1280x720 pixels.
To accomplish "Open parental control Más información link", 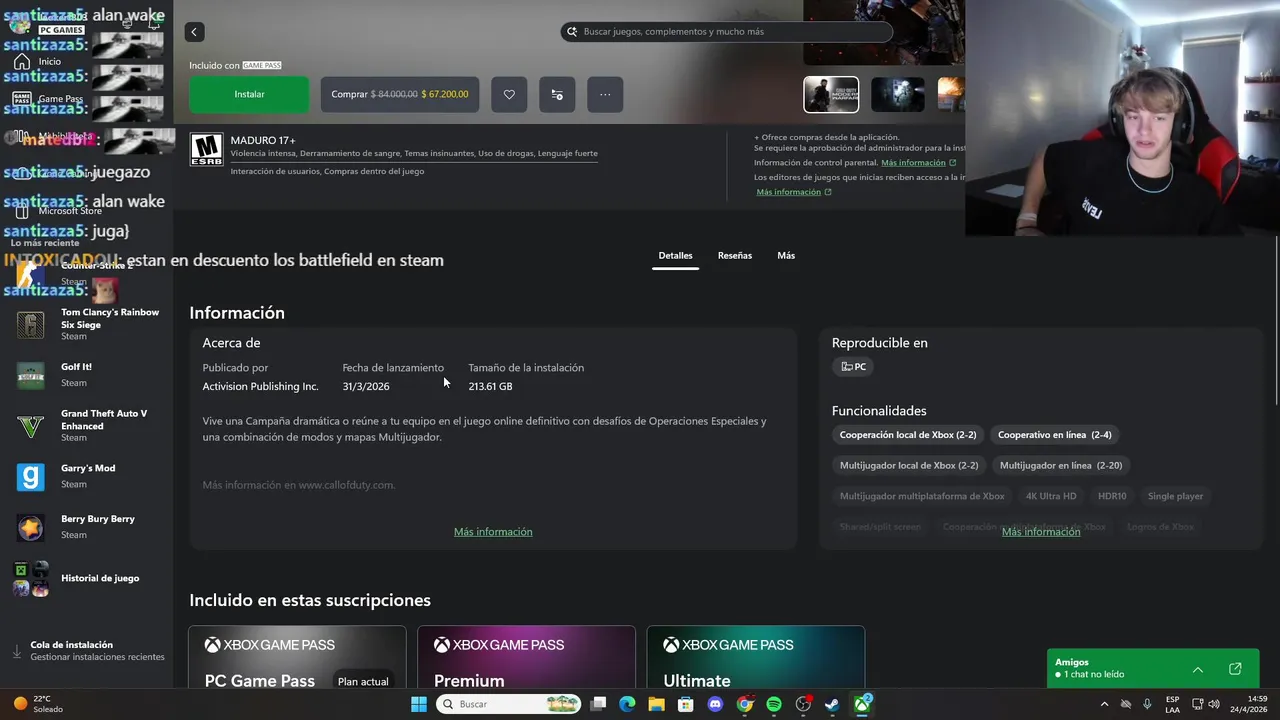I will point(918,163).
